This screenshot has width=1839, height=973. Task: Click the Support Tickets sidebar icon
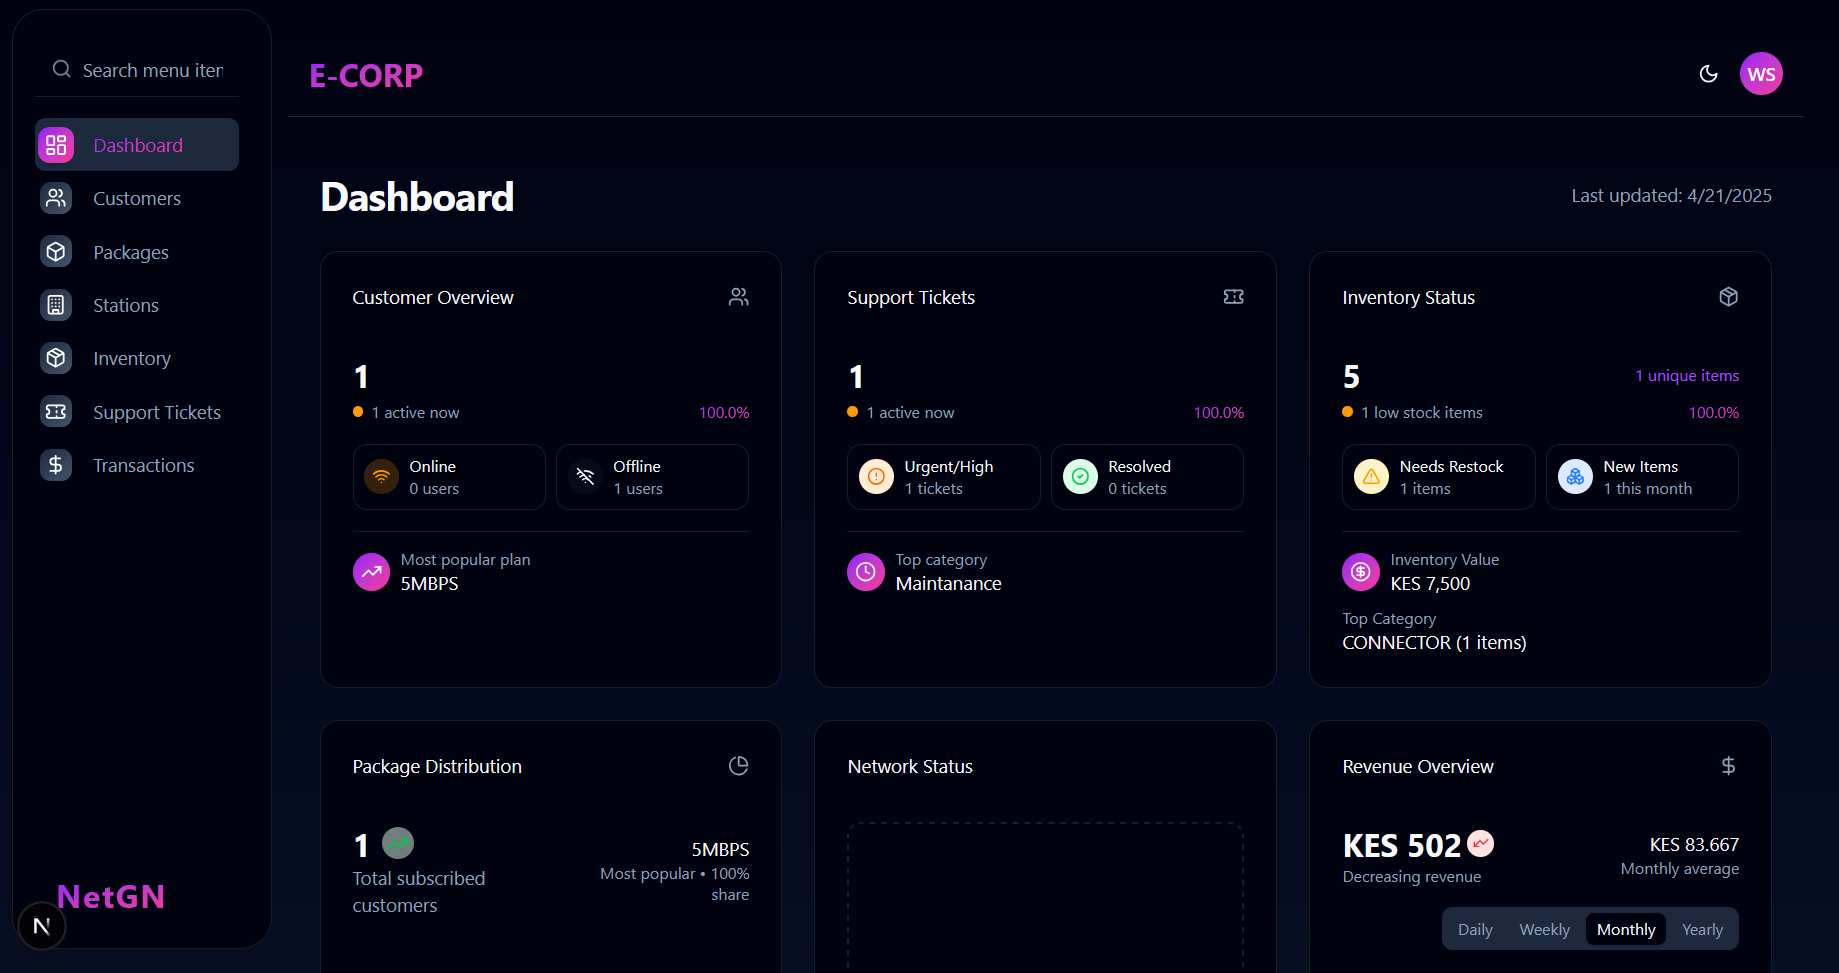point(56,412)
